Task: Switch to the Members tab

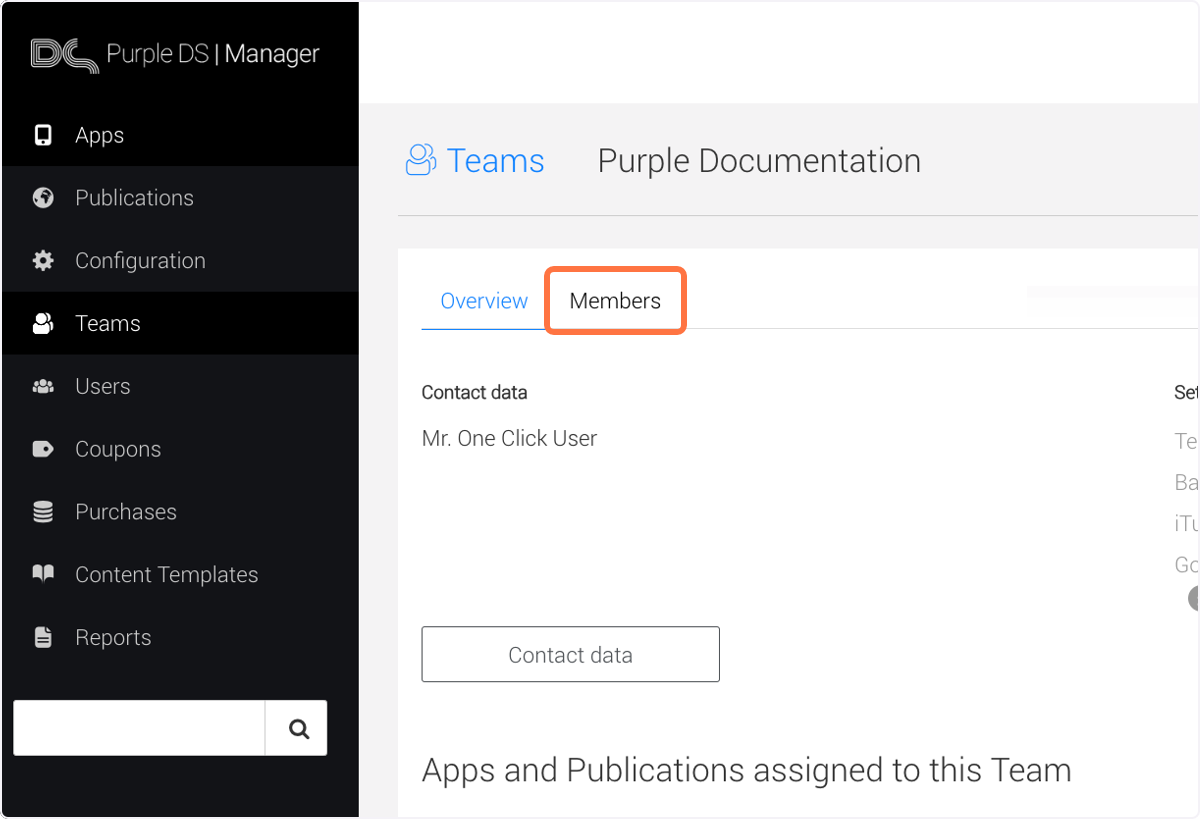Action: (615, 301)
